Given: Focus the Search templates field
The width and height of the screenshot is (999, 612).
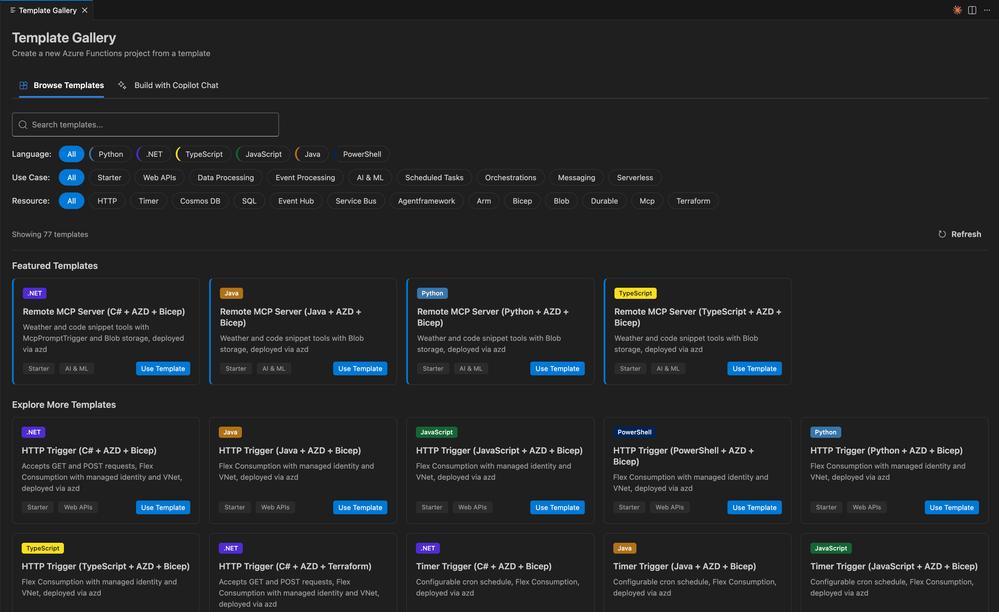Looking at the screenshot, I should [145, 125].
